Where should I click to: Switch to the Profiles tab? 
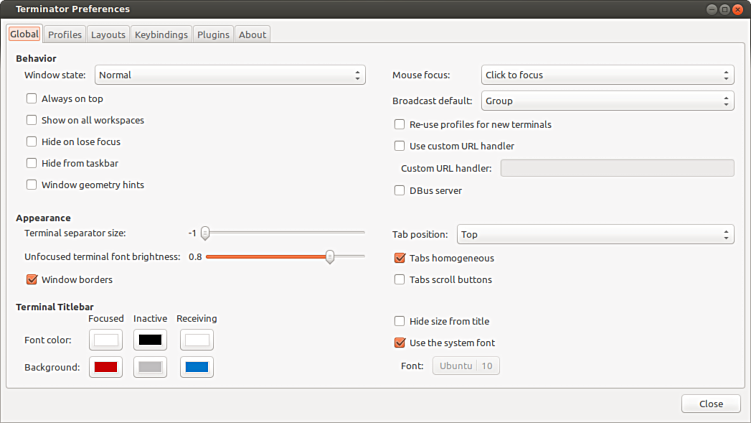[65, 34]
